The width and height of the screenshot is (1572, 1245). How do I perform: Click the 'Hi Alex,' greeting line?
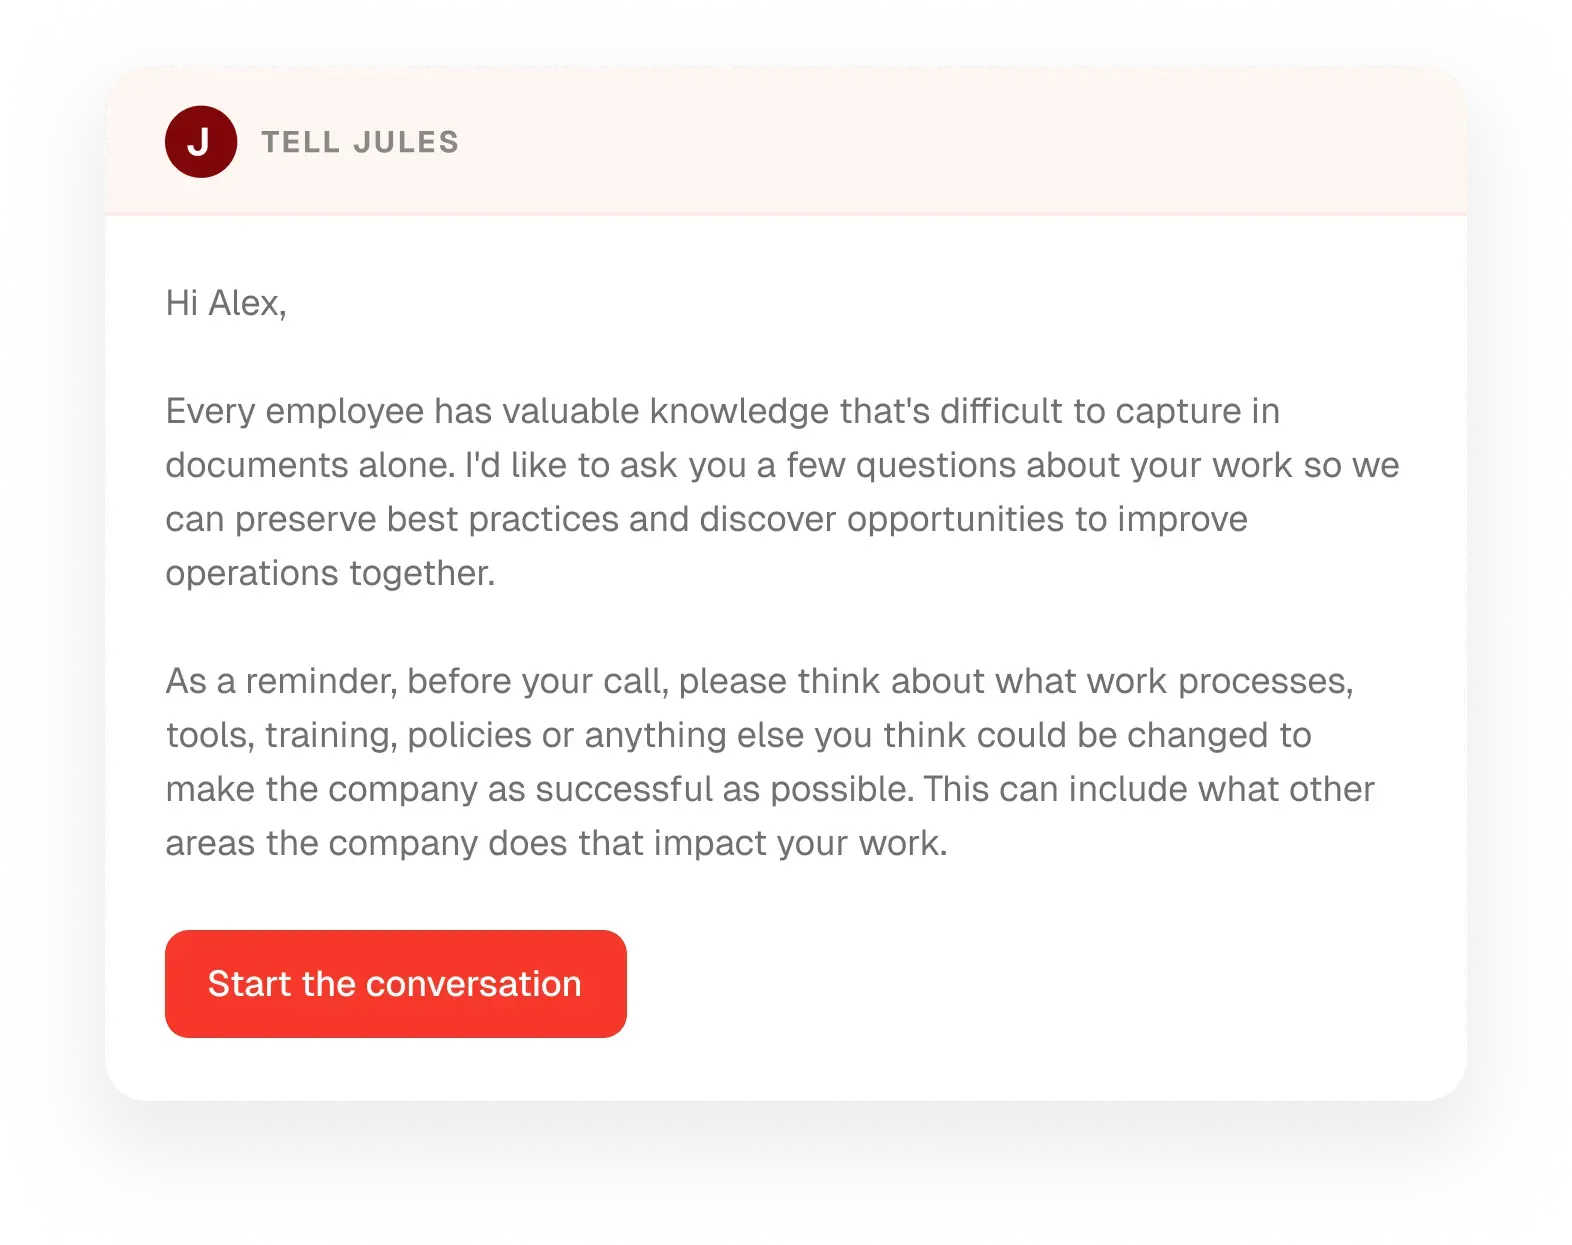[226, 303]
